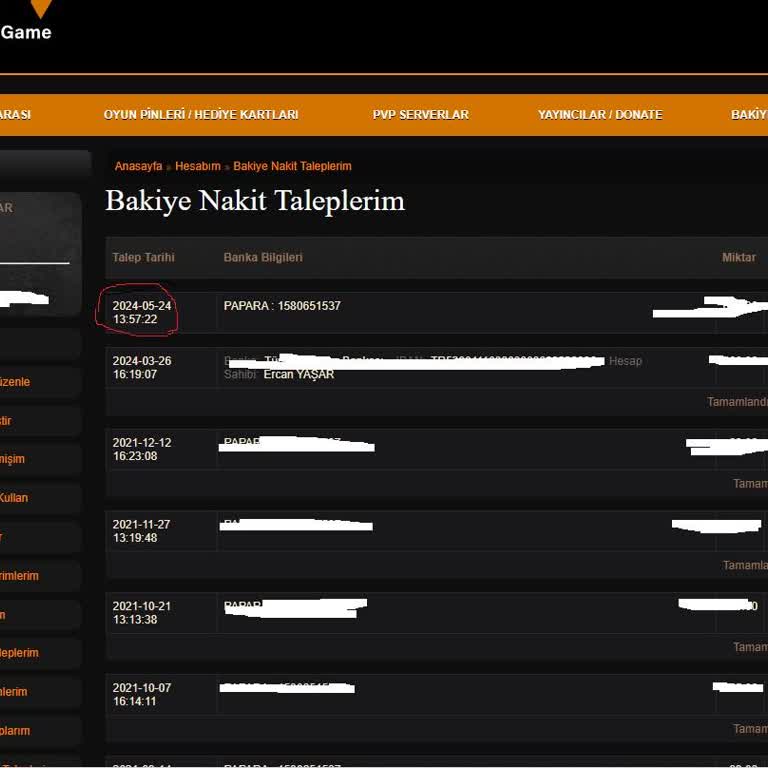Click account holder name Ercan YAŞAR
Screen dimensions: 768x768
pyautogui.click(x=299, y=374)
